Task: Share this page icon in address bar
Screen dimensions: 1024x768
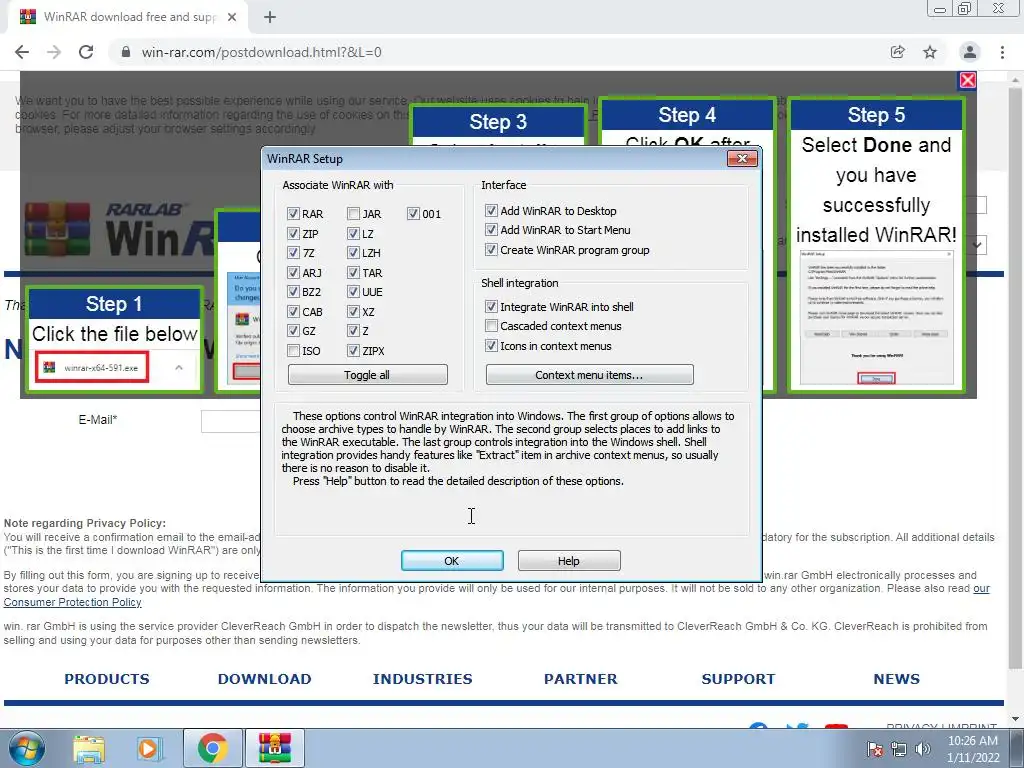Action: (897, 52)
